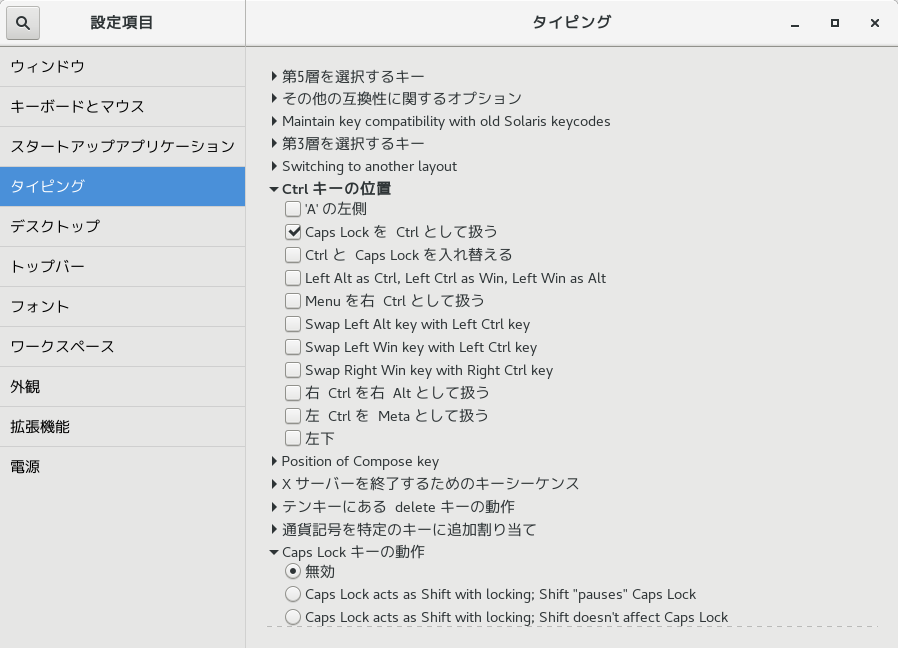Expand 'Switching to another layout' options
This screenshot has width=898, height=648.
[274, 166]
